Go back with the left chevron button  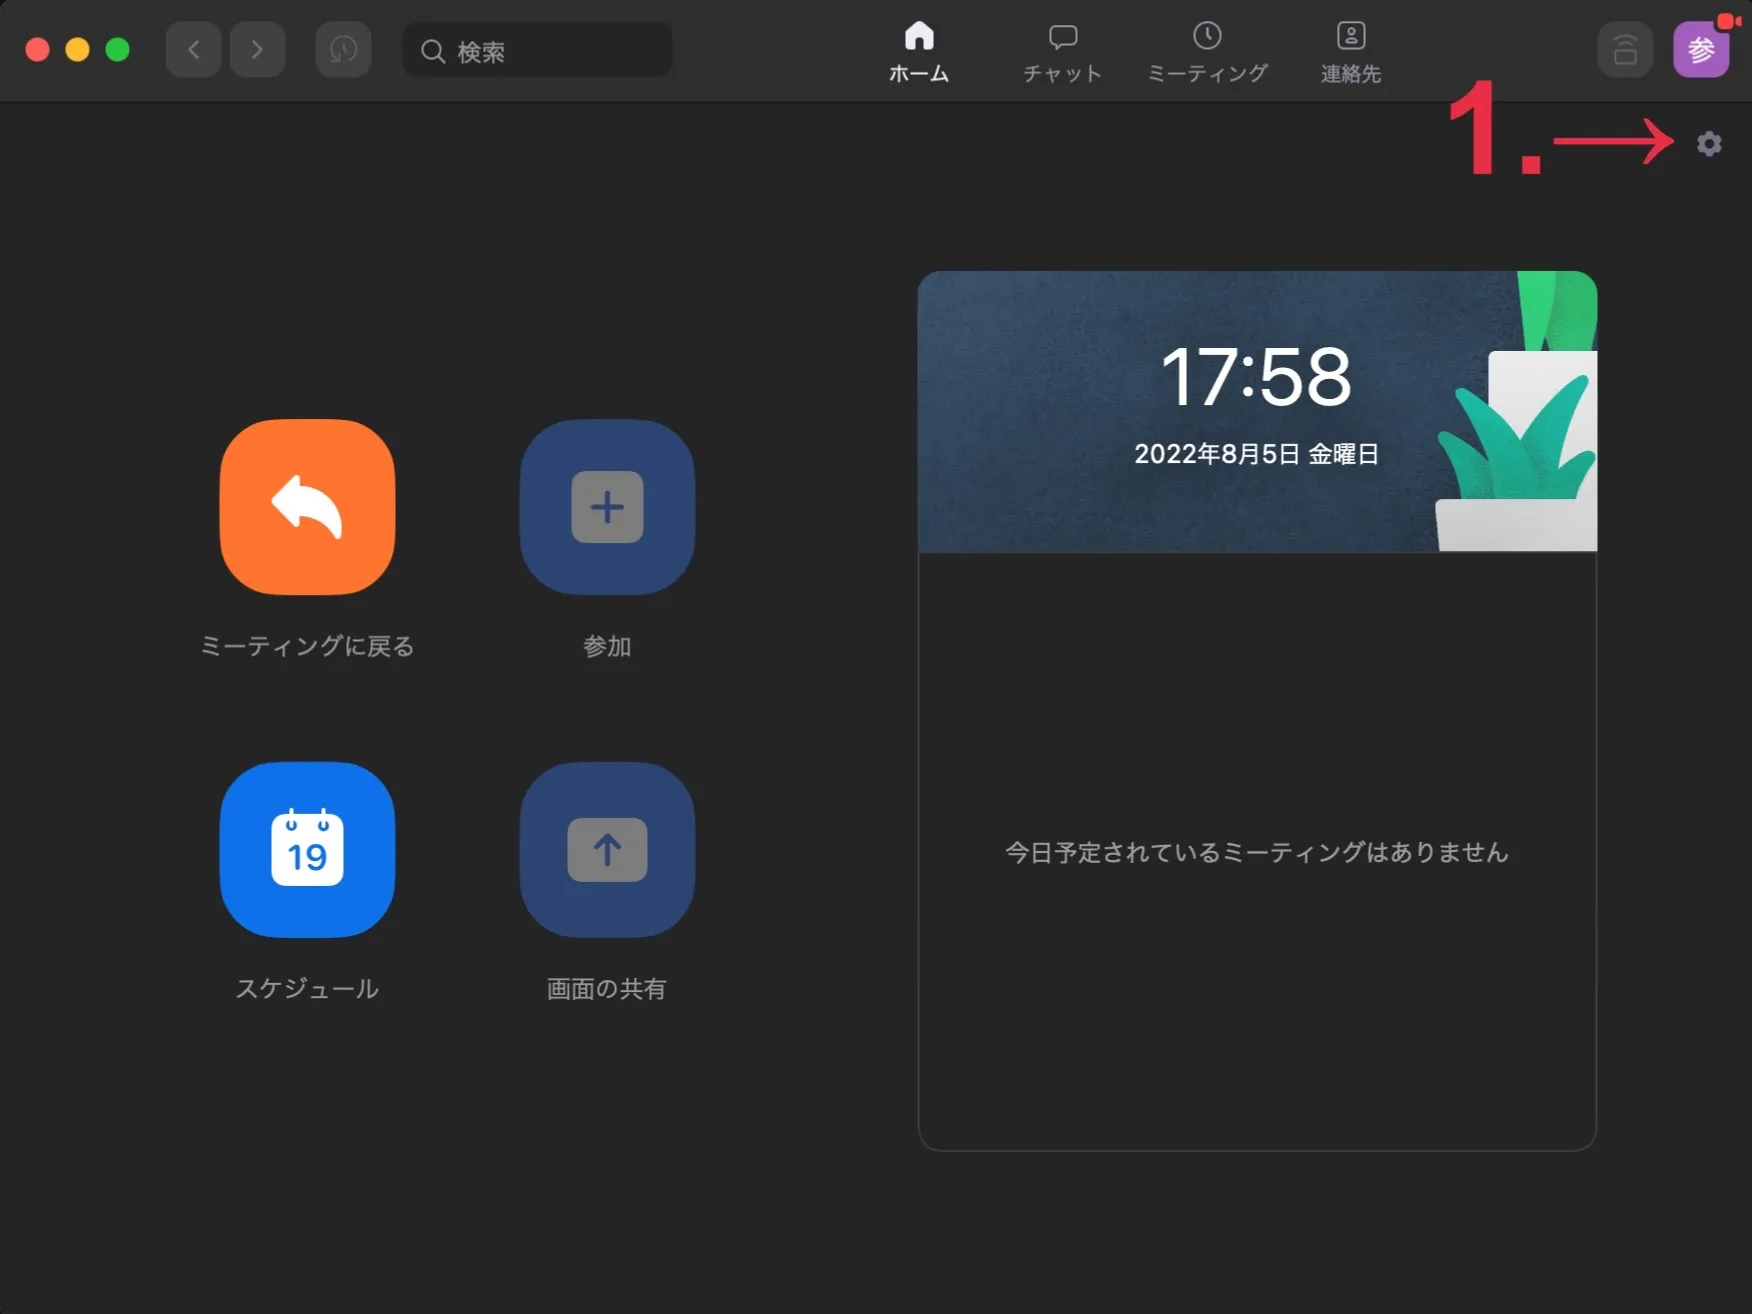[x=194, y=50]
